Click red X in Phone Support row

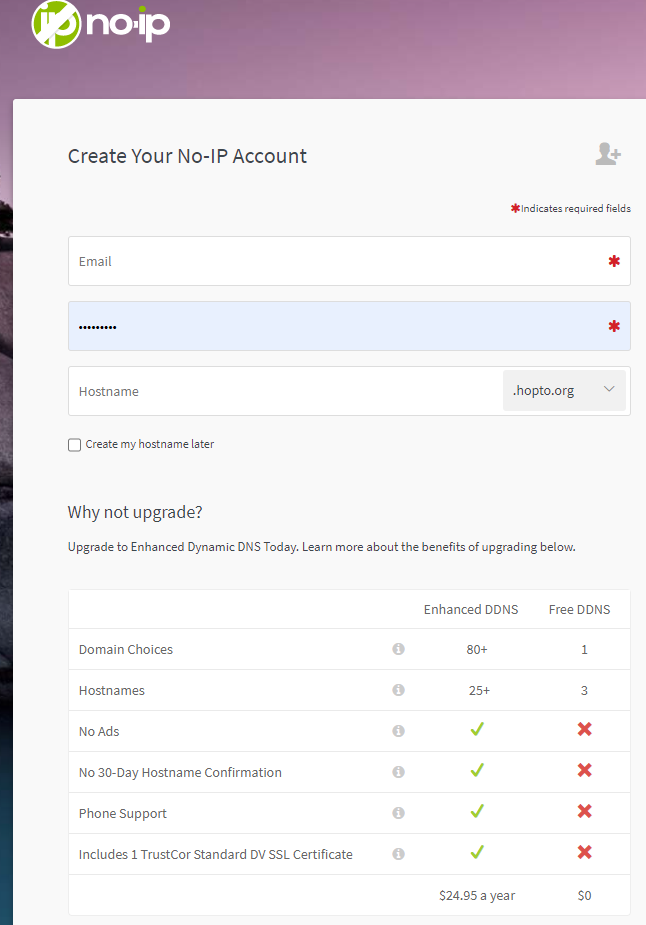585,812
